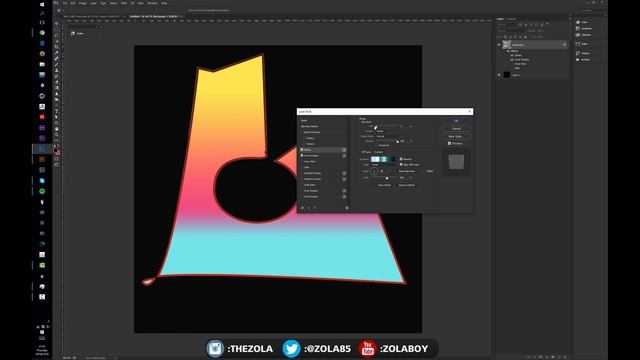Hide the Stroke effect in Layers panel
Viewport: 640px width, 360px height.
point(512,55)
